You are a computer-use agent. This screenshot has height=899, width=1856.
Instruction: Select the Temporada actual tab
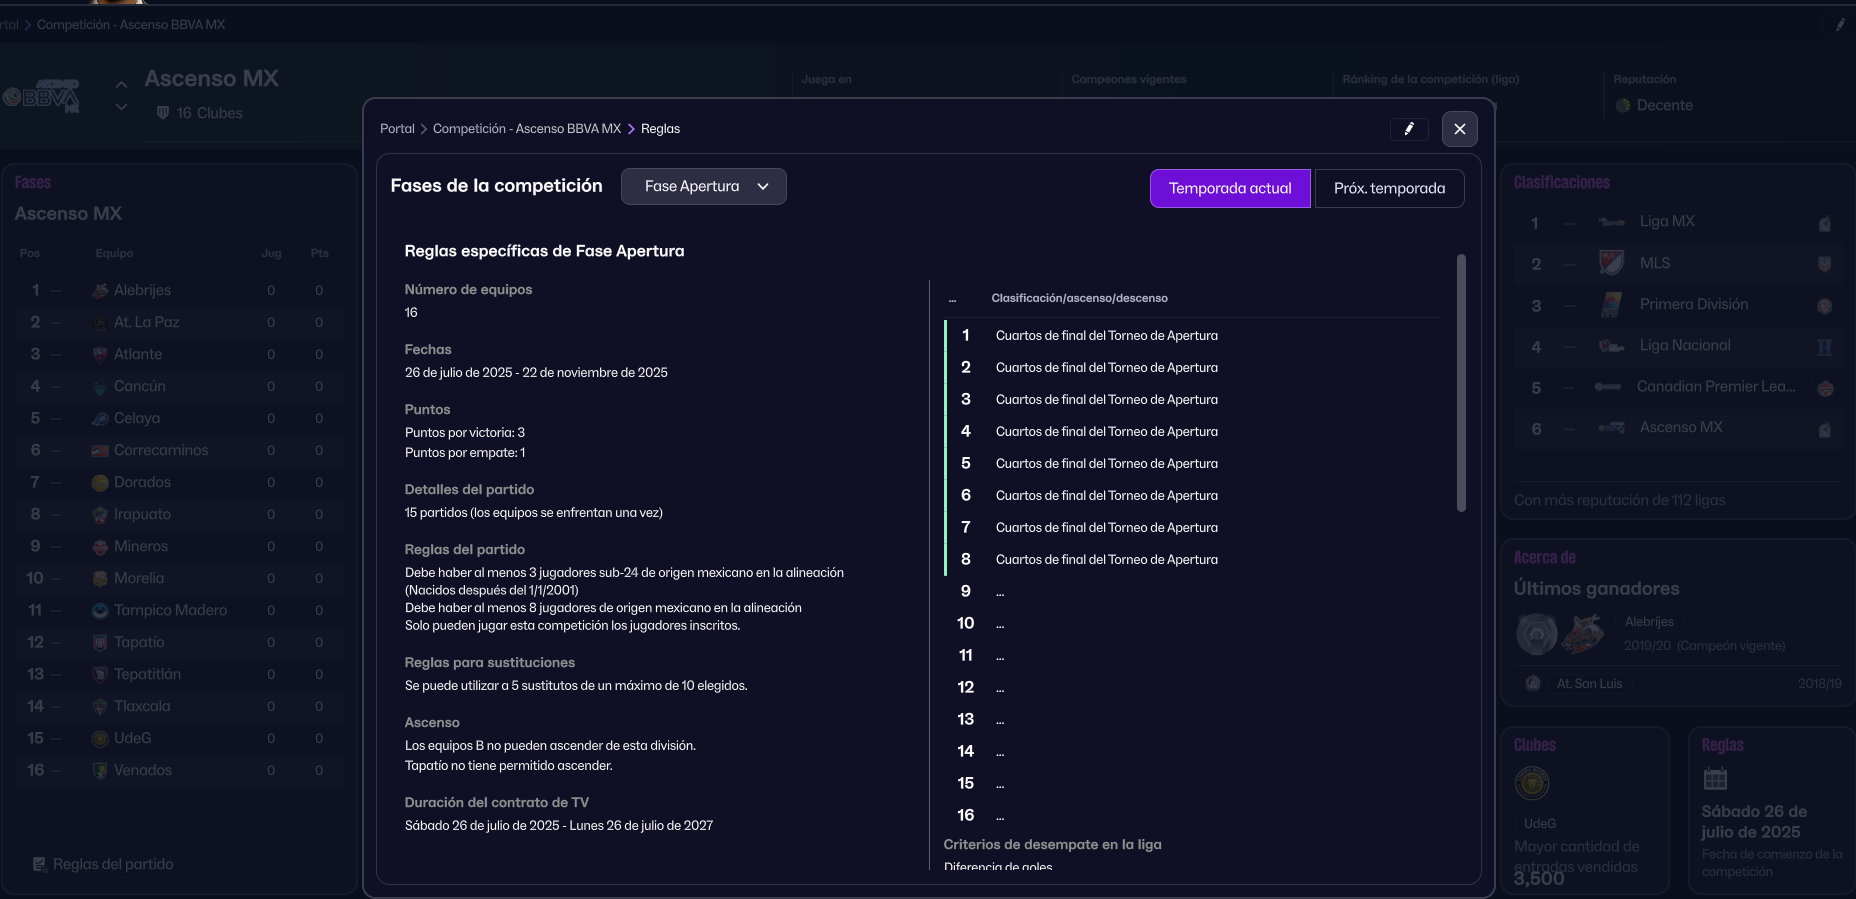pos(1229,188)
